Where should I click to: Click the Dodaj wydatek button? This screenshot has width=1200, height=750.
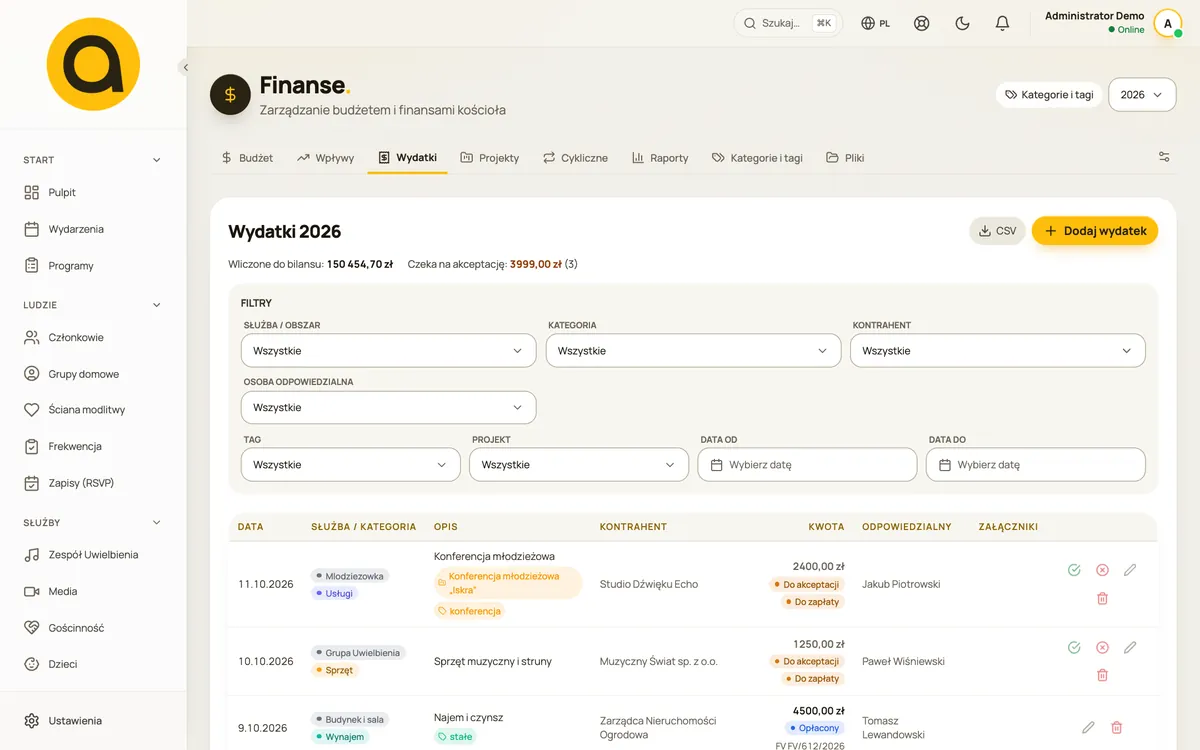click(x=1095, y=231)
